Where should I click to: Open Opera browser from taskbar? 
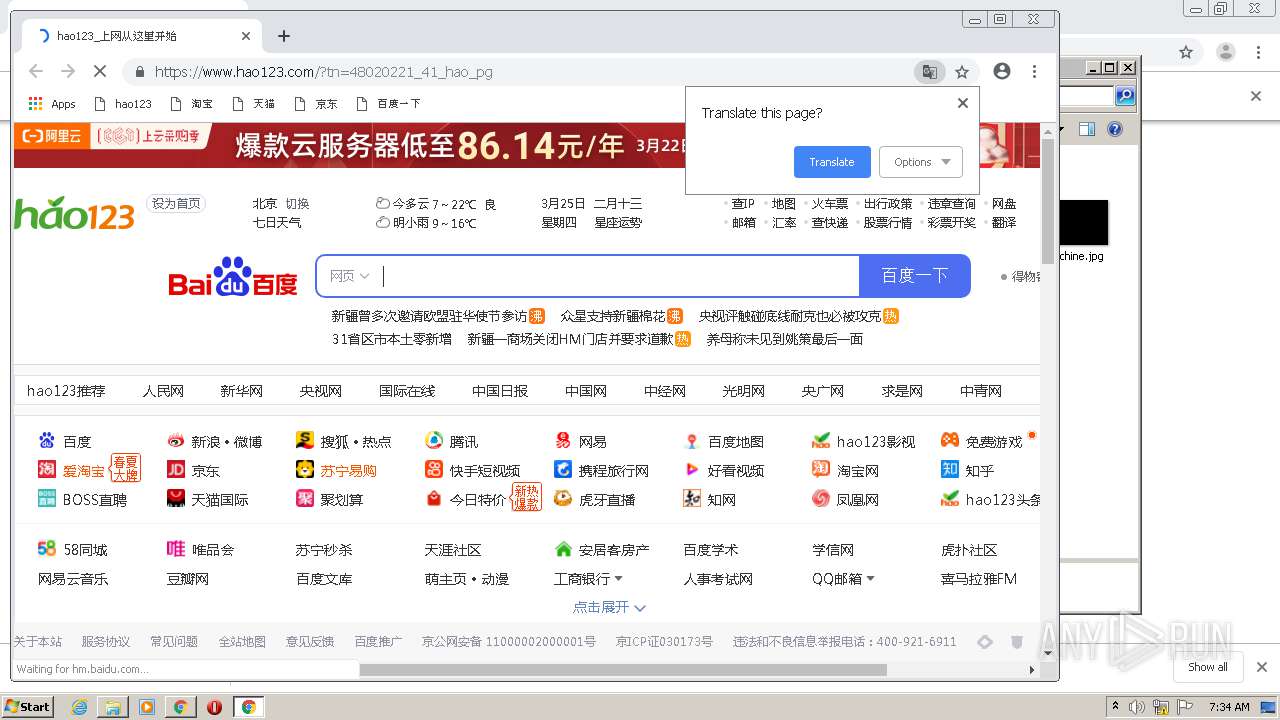point(214,707)
